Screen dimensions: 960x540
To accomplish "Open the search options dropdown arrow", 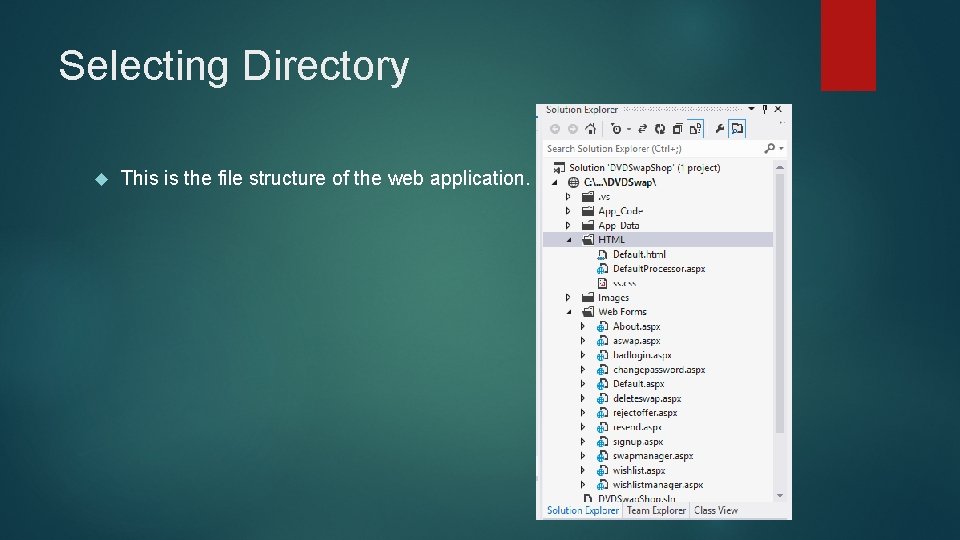I will tap(781, 149).
